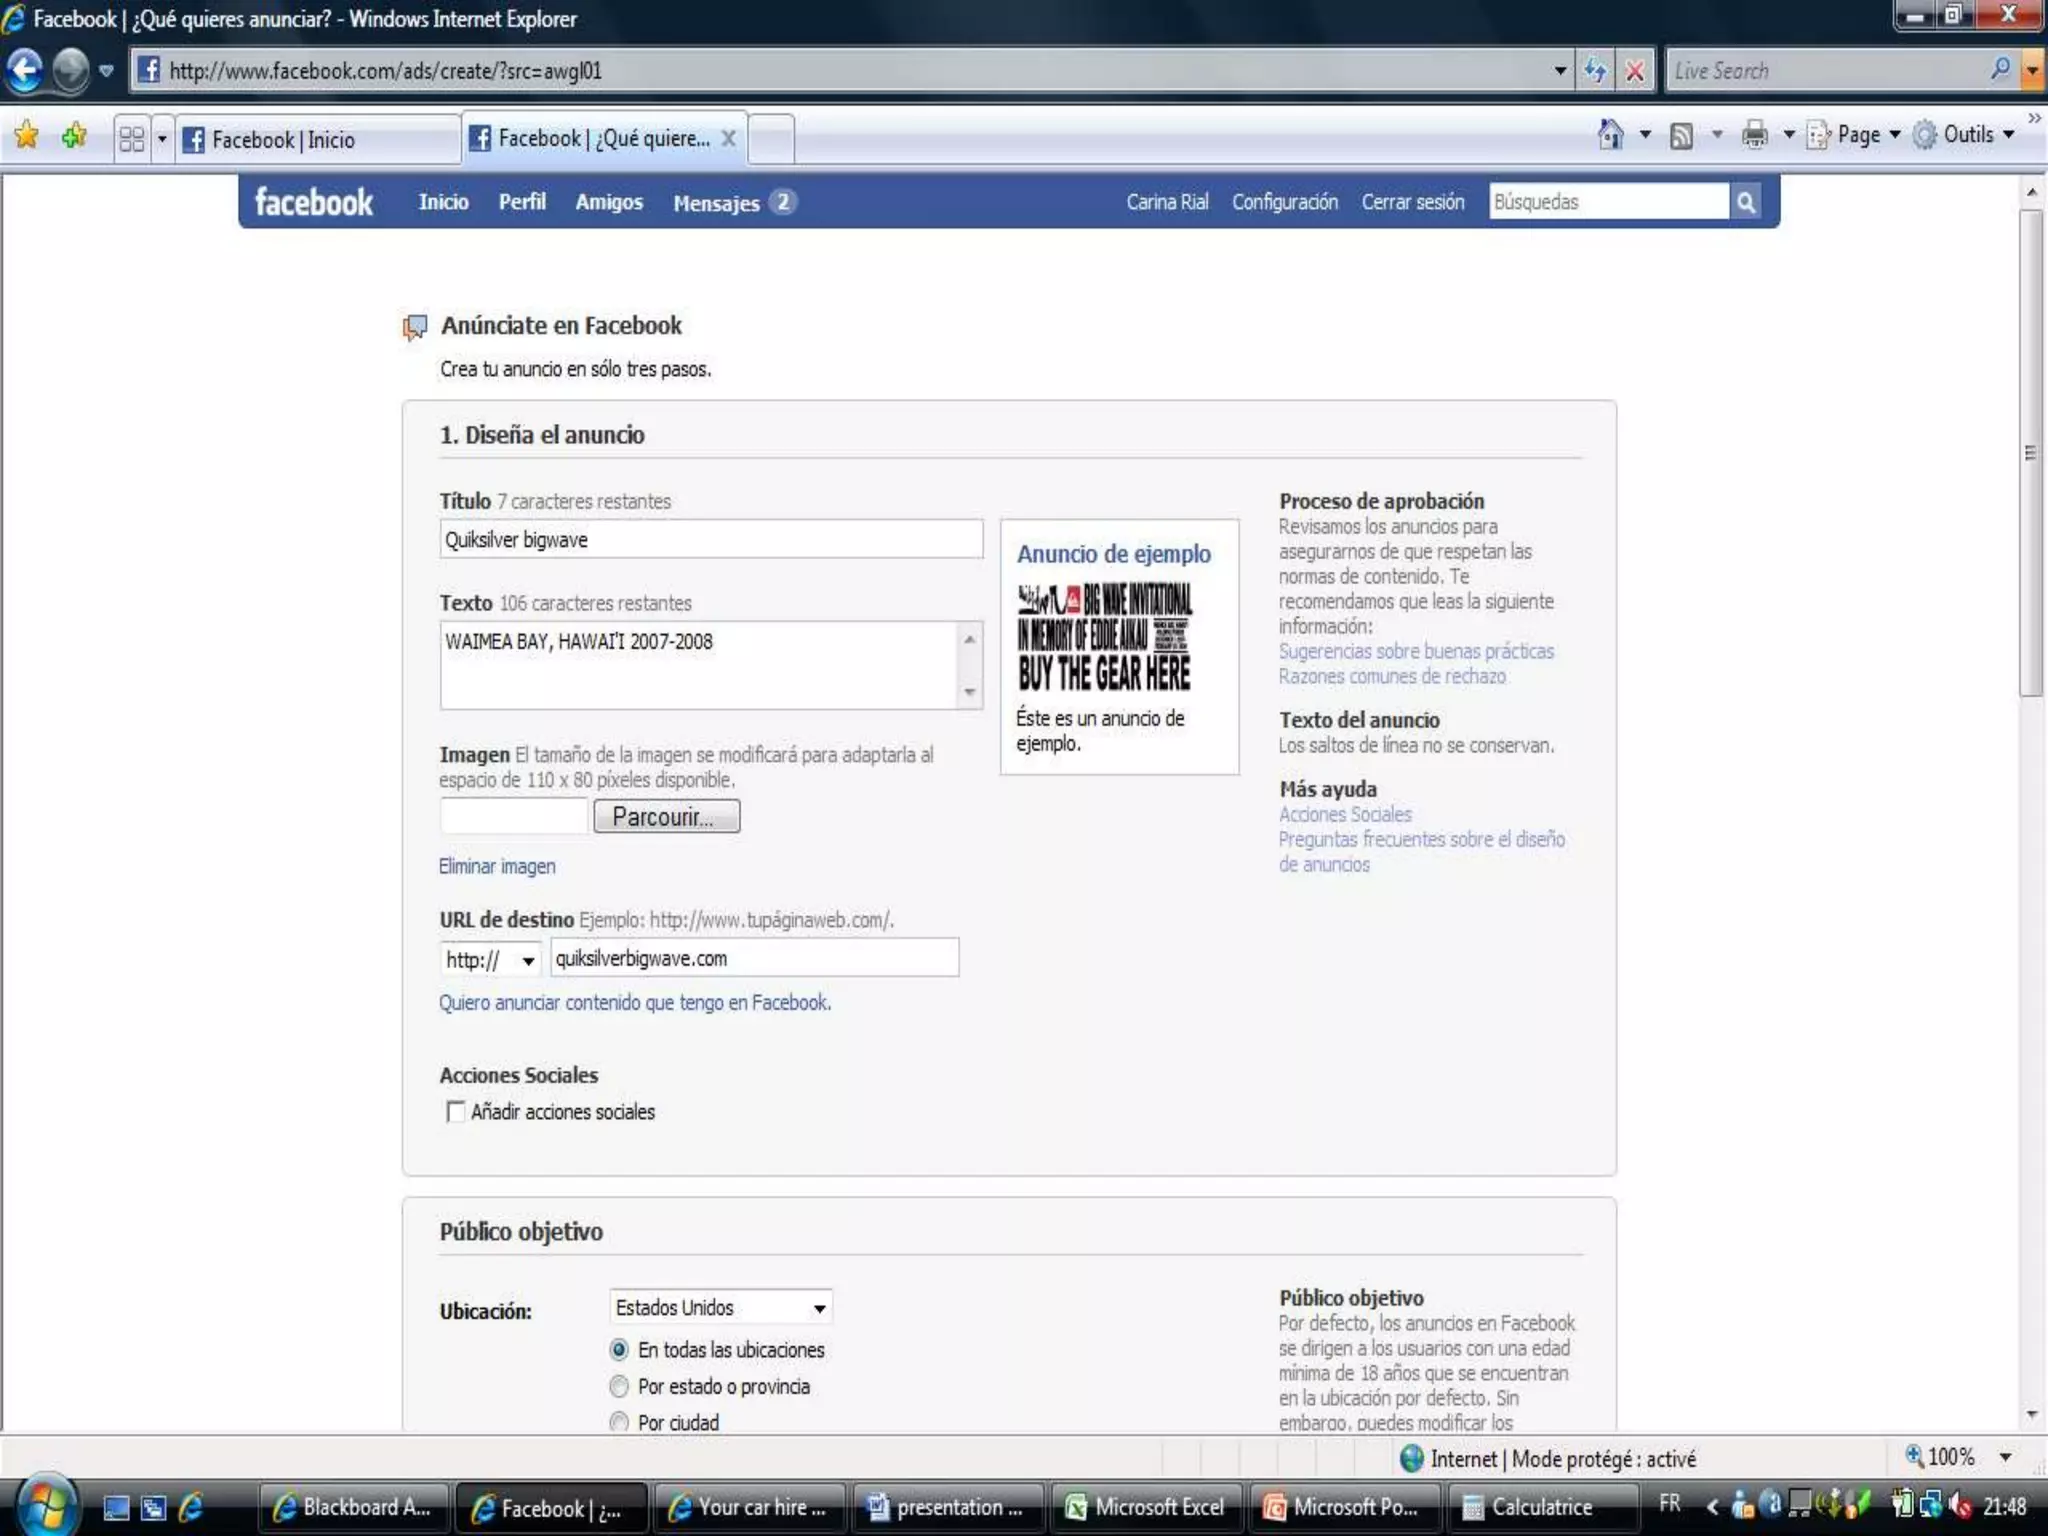
Task: Click the Texto box scroll down arrow
Action: click(x=969, y=692)
